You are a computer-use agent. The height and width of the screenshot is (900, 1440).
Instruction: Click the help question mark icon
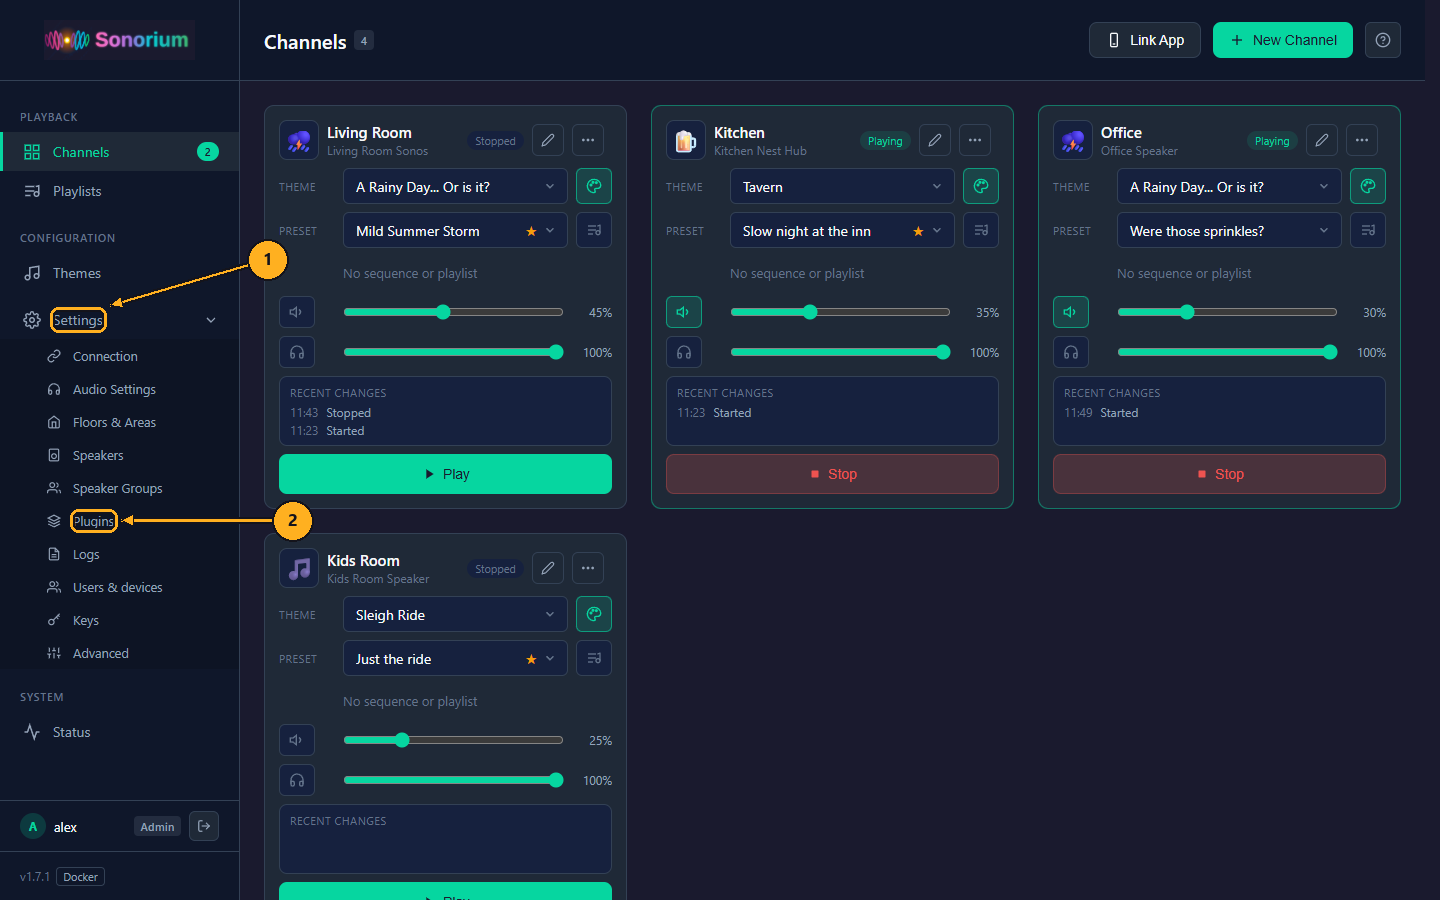[x=1383, y=40]
